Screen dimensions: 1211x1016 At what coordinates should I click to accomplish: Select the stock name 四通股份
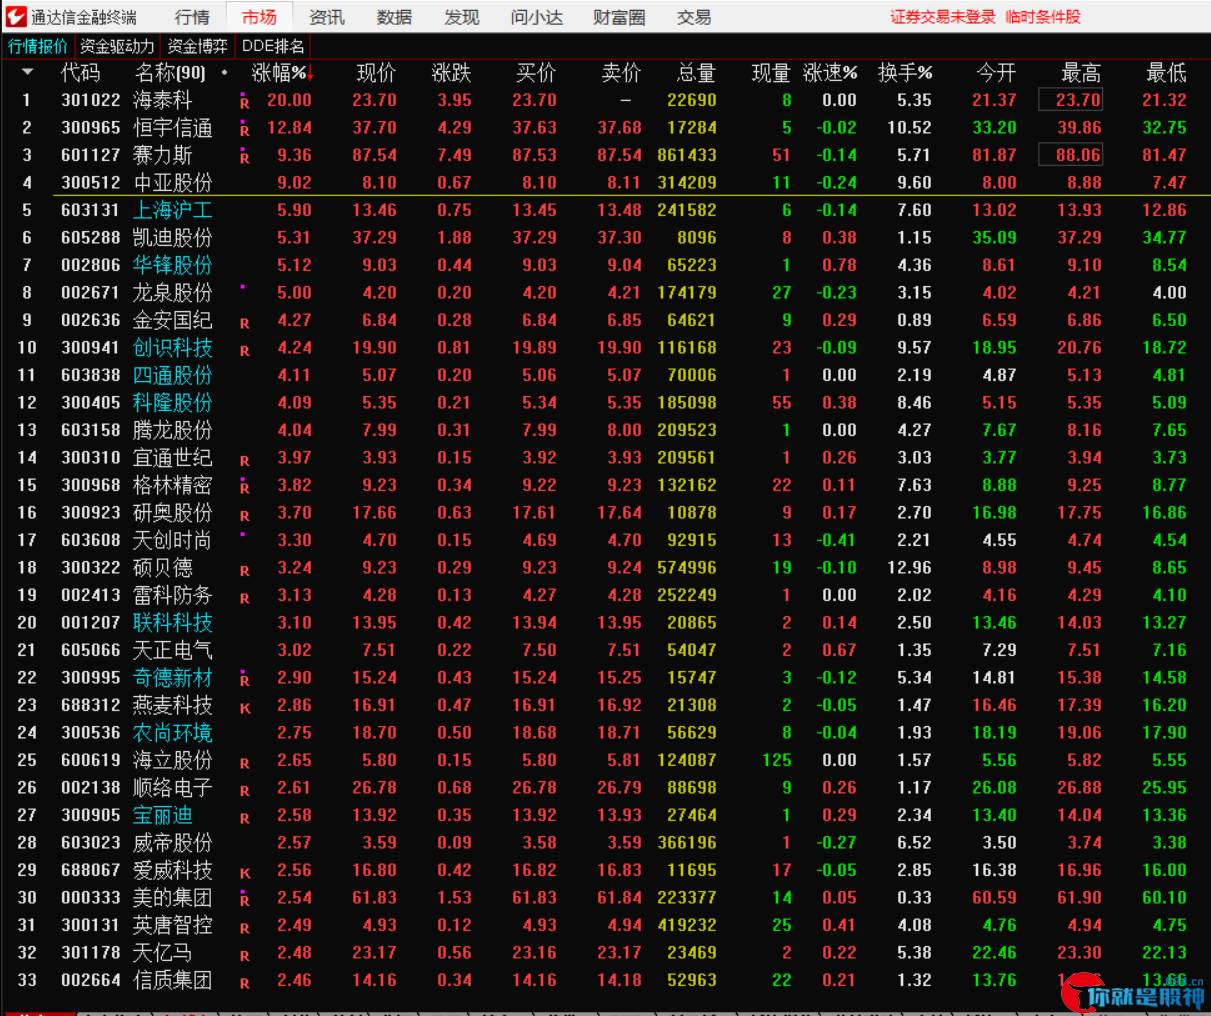172,375
